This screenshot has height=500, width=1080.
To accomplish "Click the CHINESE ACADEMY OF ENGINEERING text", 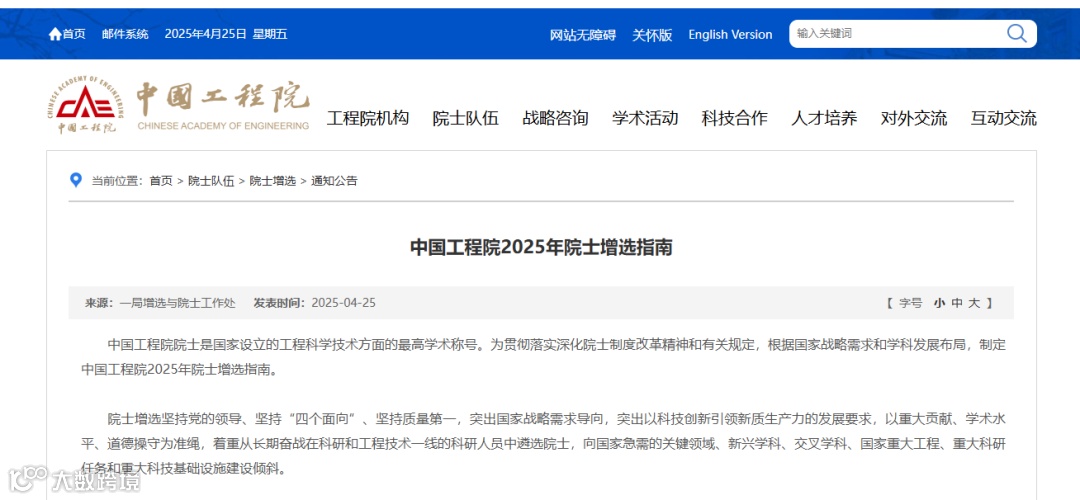I will 223,126.
